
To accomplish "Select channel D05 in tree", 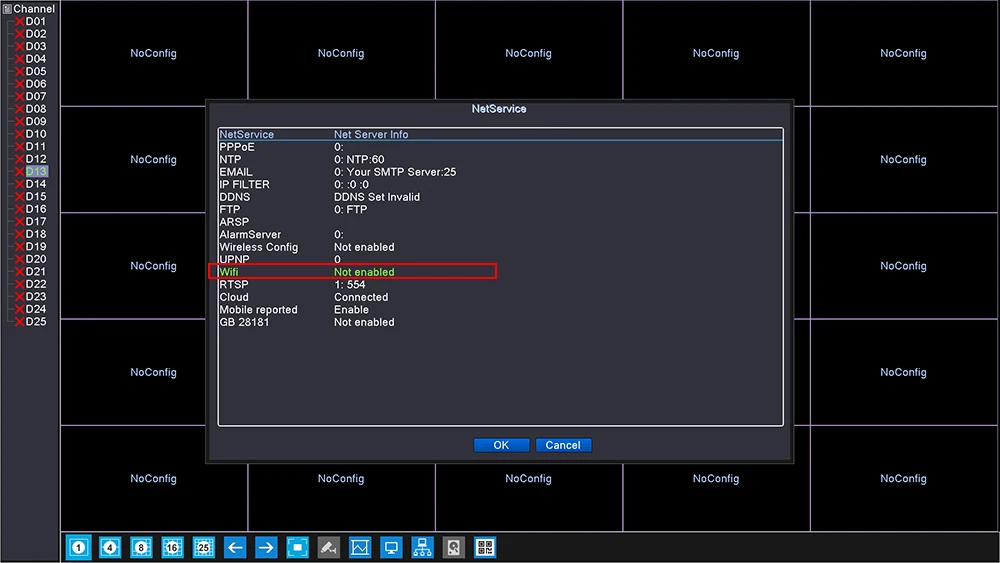I will tap(36, 71).
